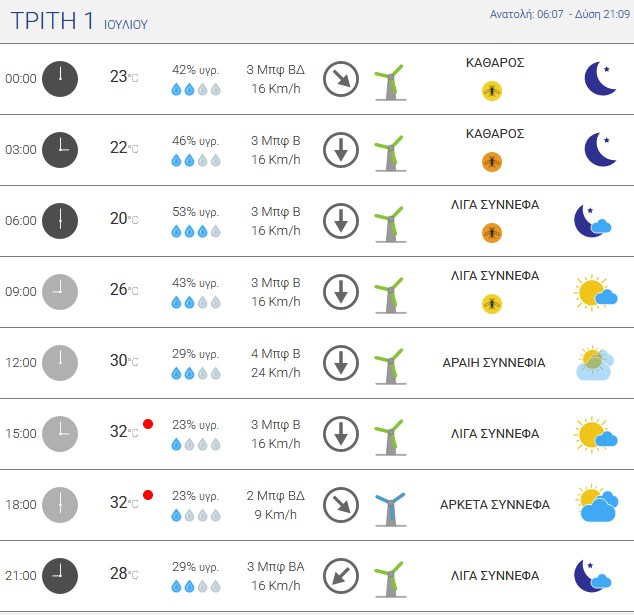
Task: Click the wind direction arrow at 00:00
Action: pos(341,79)
